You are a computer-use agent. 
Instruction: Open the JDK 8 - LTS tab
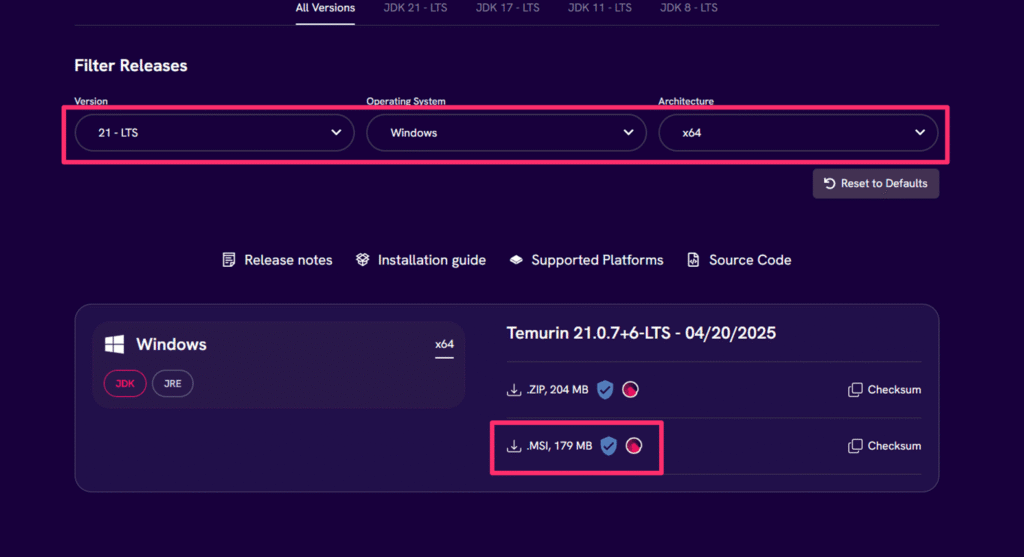click(x=688, y=8)
